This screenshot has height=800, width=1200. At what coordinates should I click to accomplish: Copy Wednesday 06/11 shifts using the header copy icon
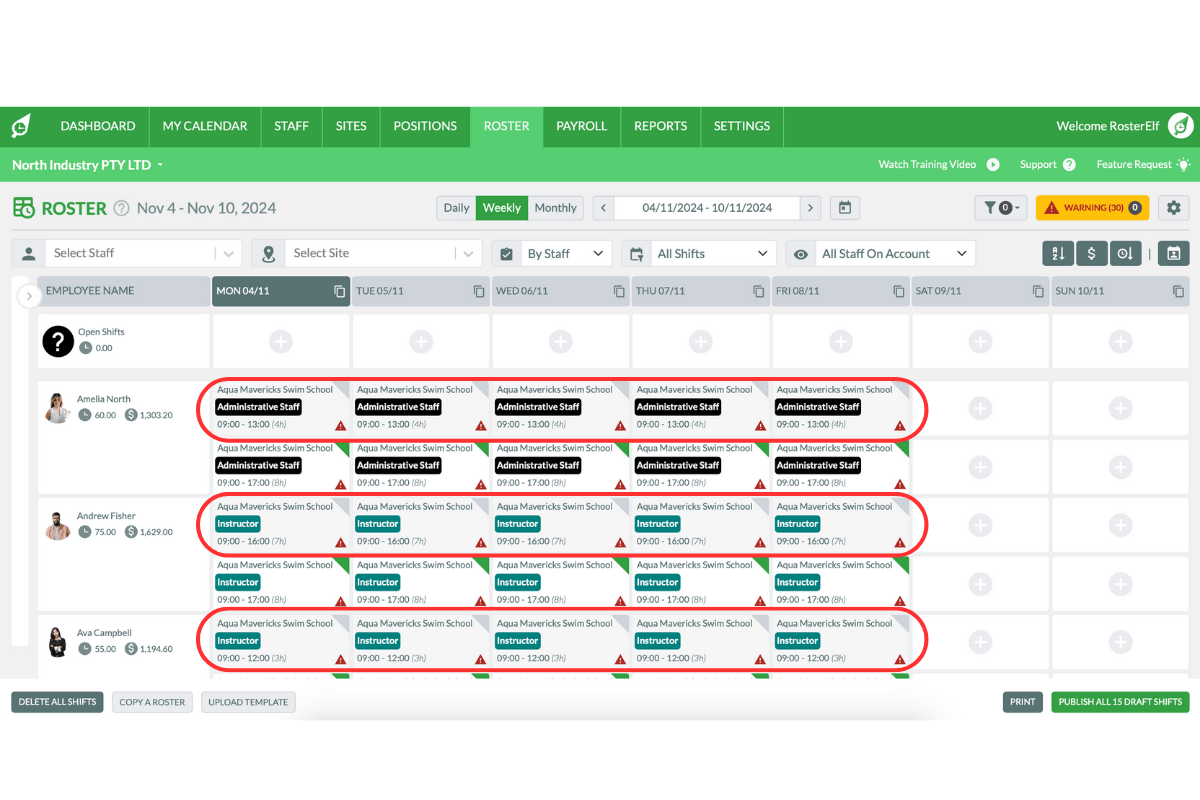tap(619, 291)
